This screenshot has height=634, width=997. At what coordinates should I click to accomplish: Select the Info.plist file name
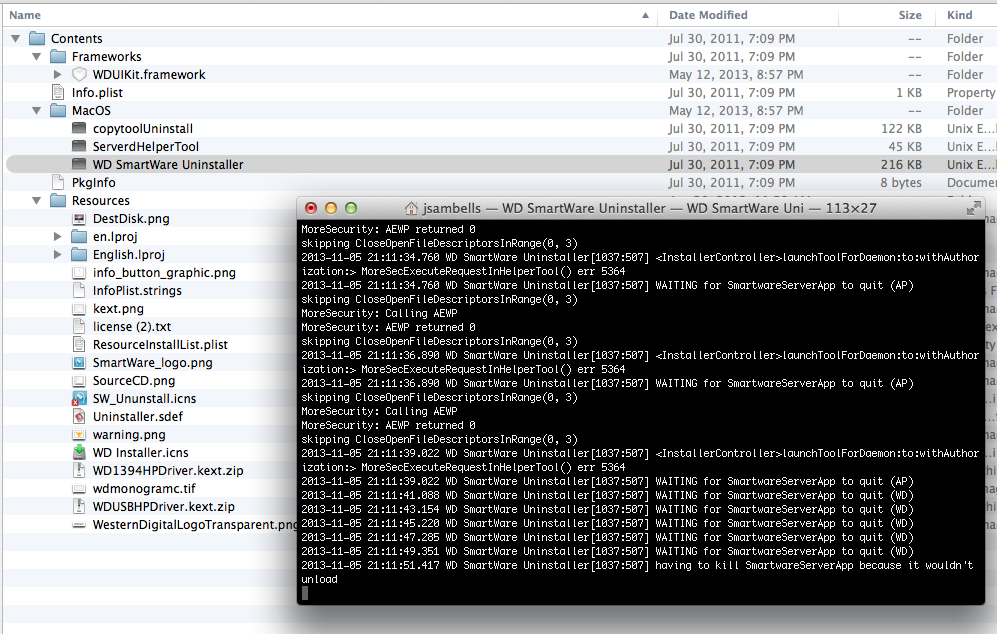tap(97, 92)
